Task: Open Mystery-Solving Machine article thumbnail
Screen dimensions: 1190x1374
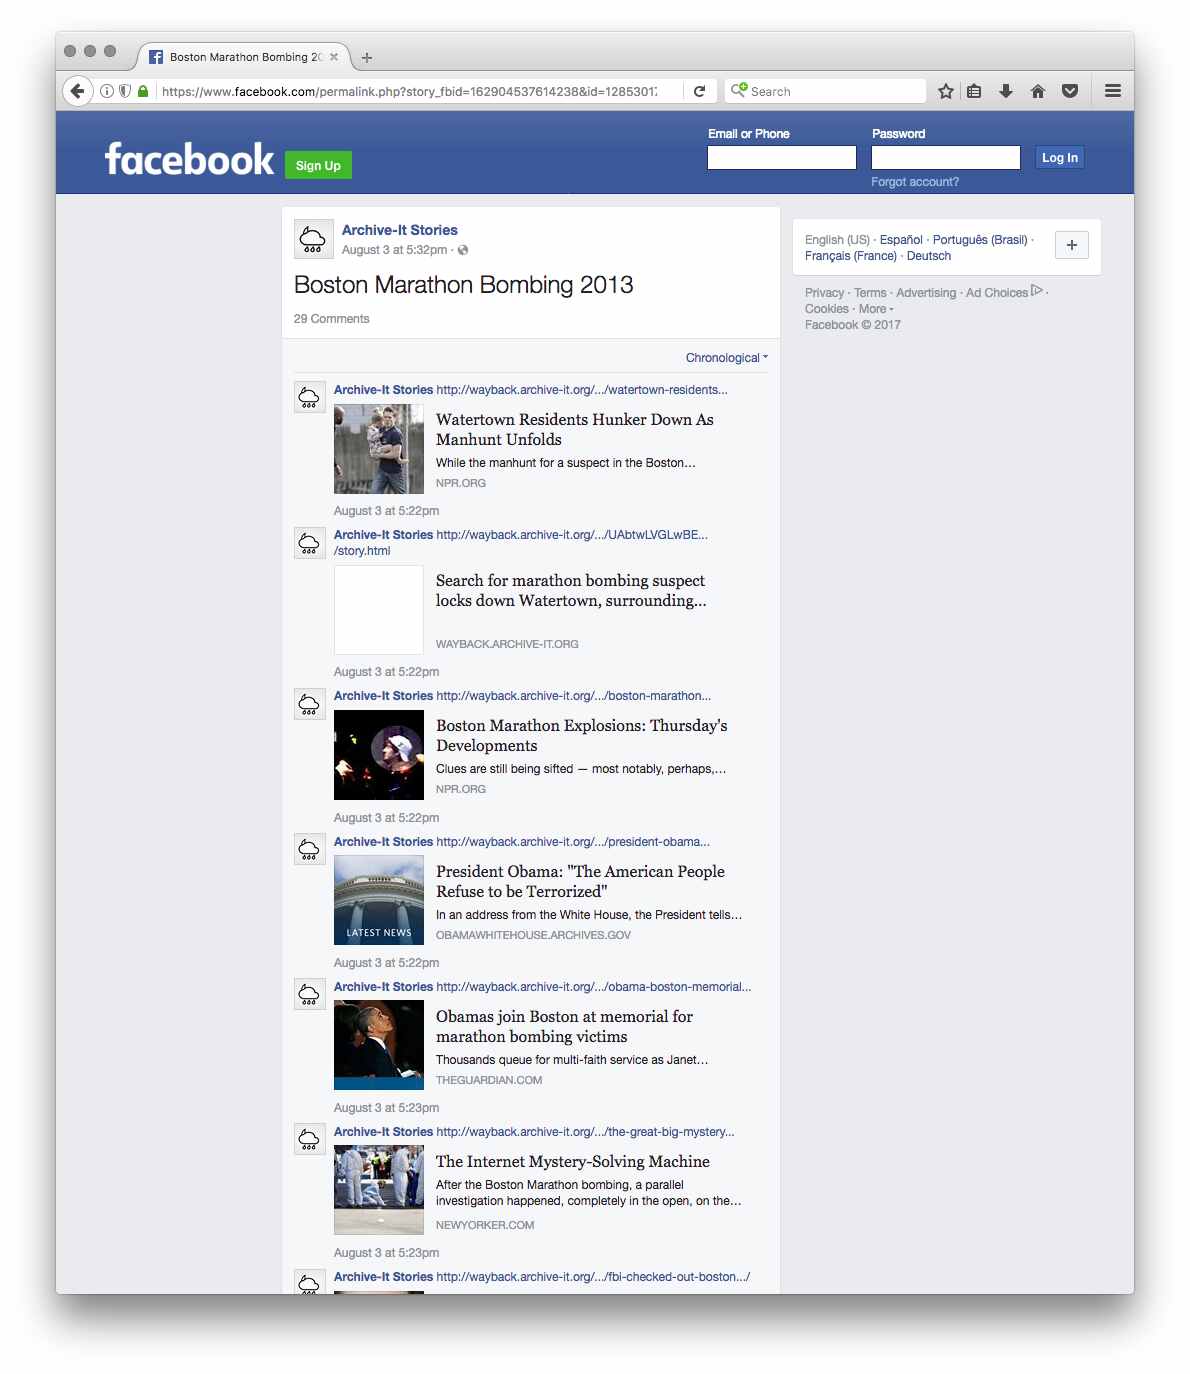Action: click(379, 1190)
